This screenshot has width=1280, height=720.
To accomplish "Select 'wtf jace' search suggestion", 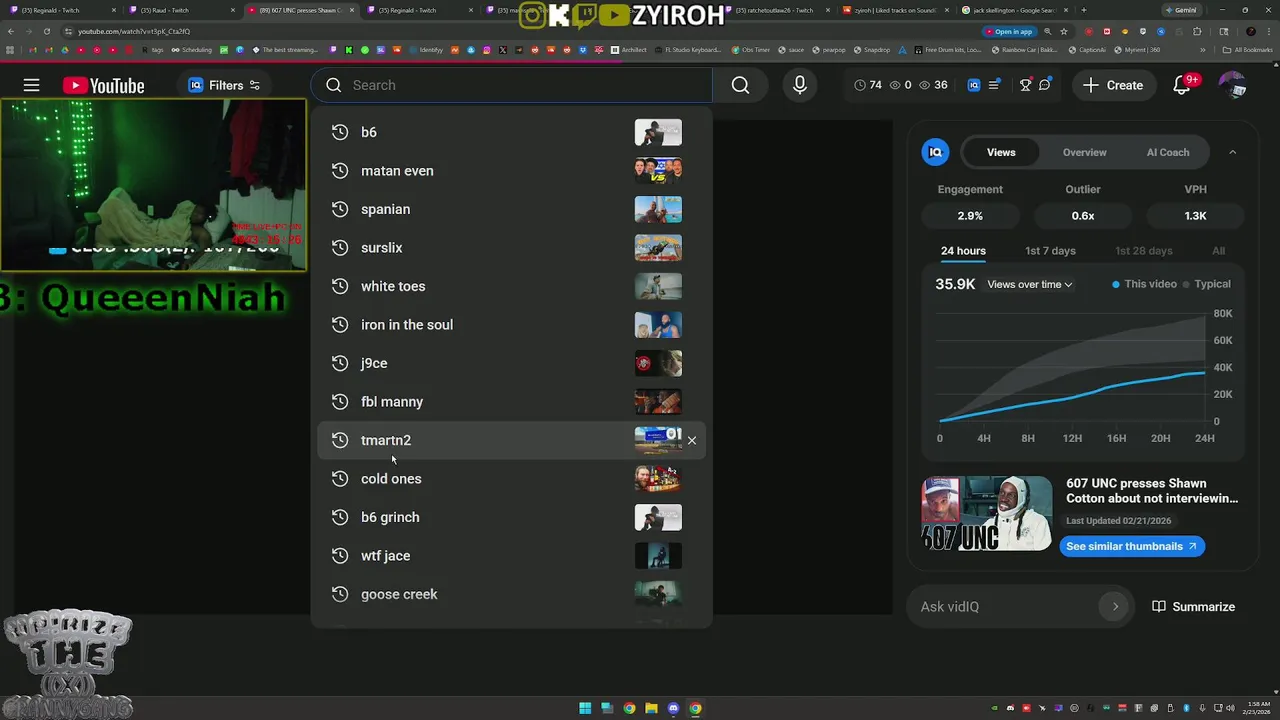I will 511,556.
